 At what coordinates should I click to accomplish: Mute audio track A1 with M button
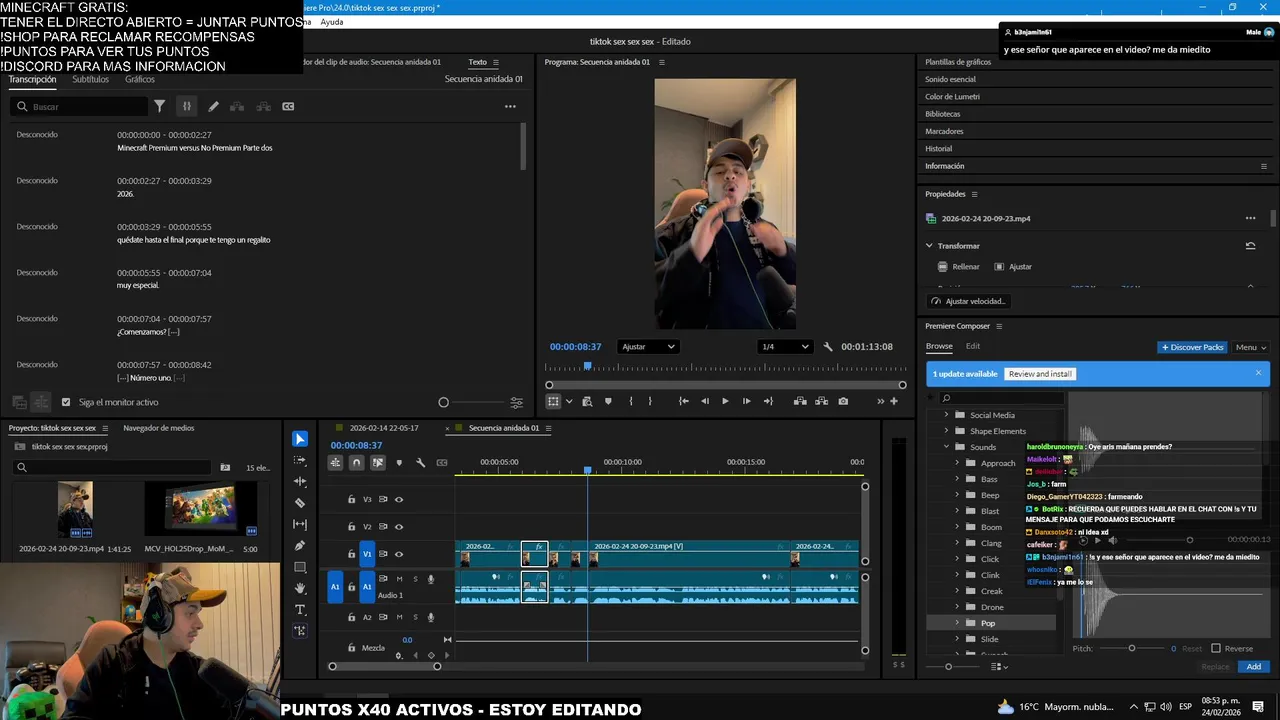pyautogui.click(x=400, y=579)
